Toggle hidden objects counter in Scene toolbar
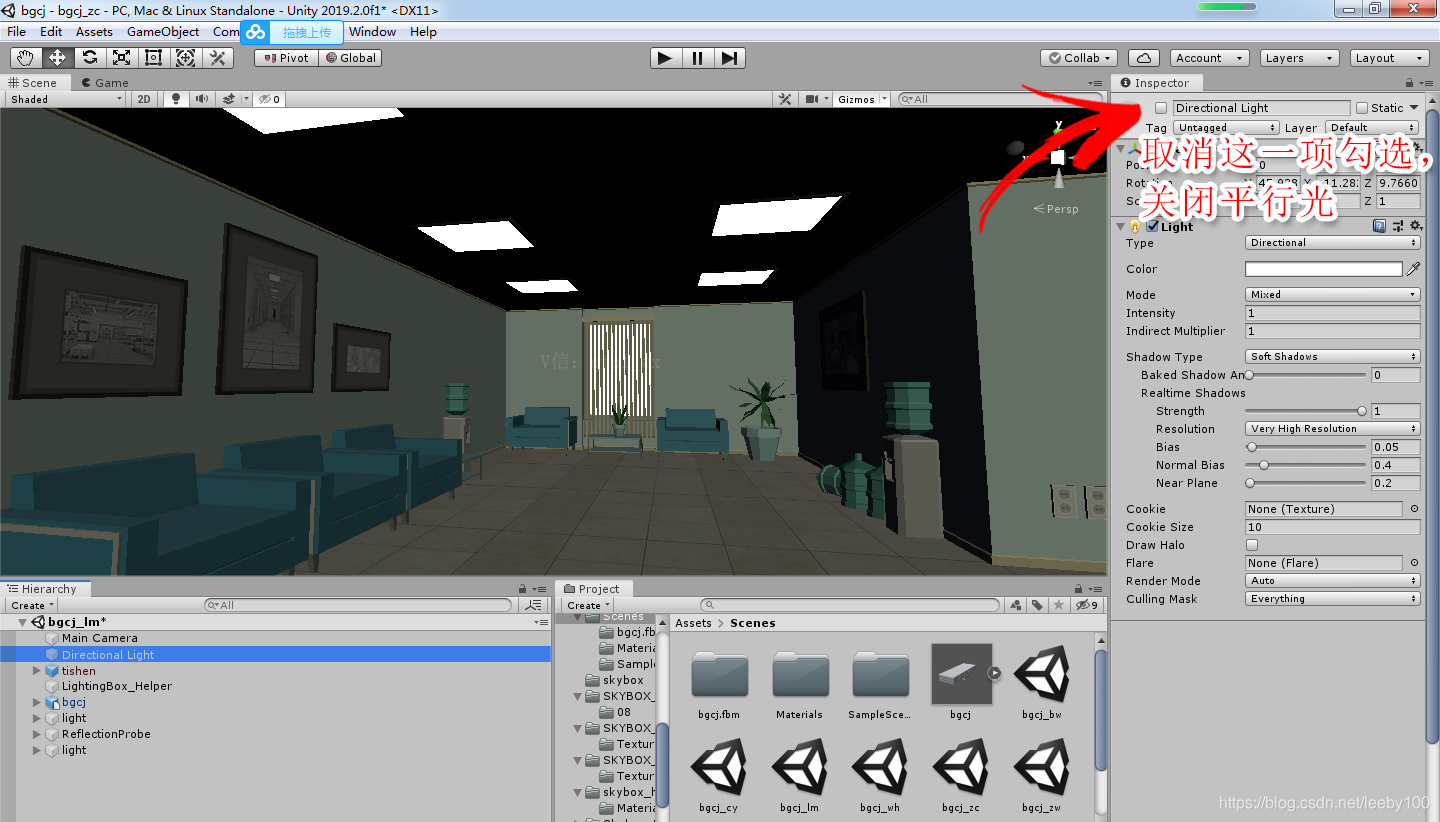 (x=268, y=99)
